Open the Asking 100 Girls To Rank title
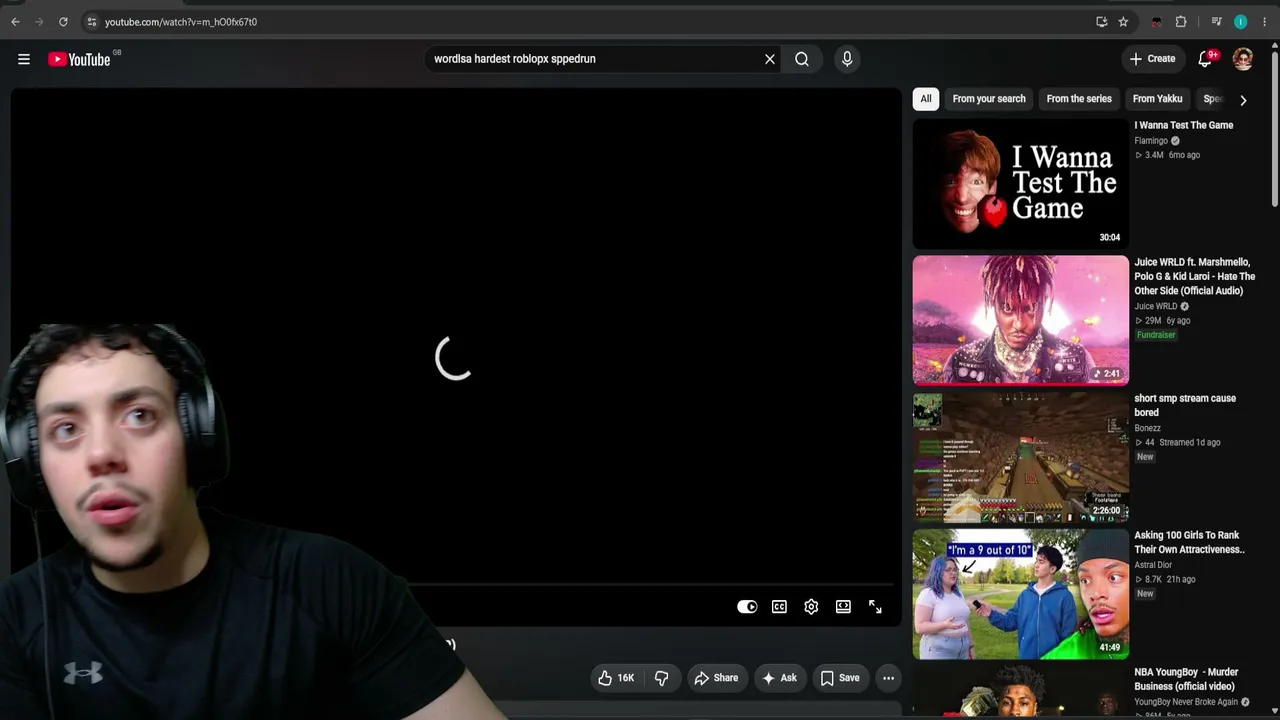 (x=1190, y=542)
